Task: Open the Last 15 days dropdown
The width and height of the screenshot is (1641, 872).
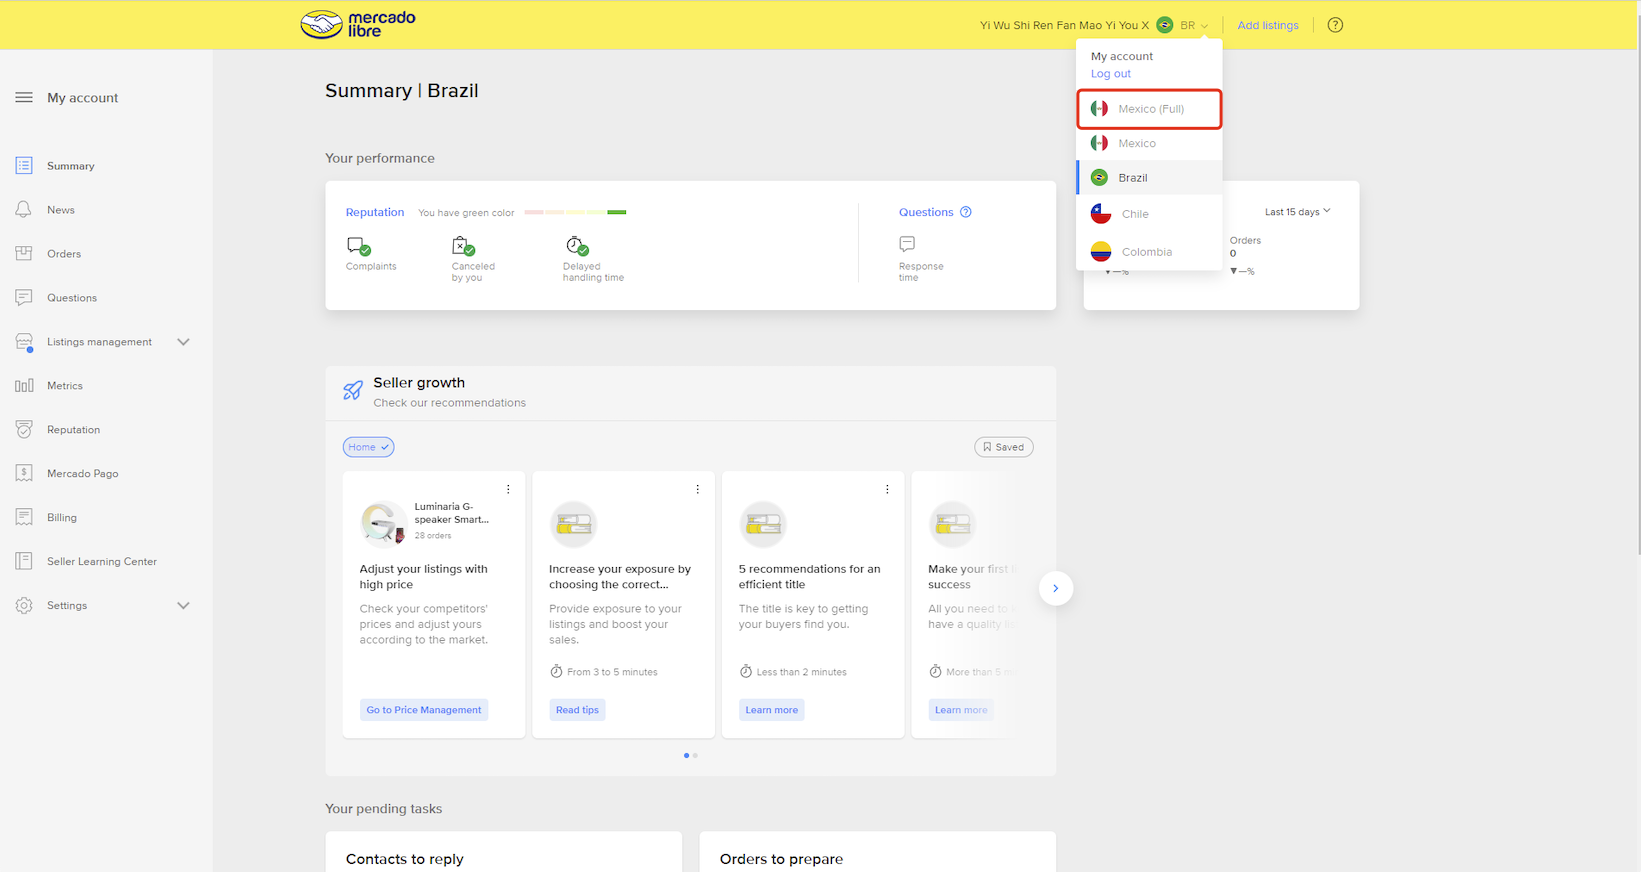Action: pos(1297,212)
